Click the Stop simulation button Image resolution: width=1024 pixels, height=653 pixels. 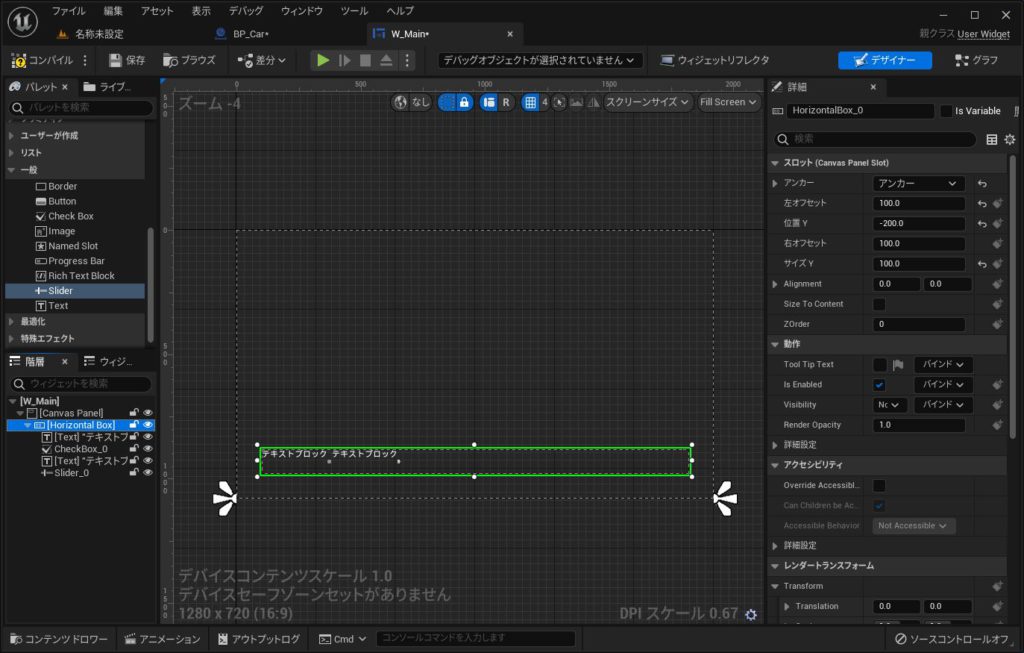click(365, 60)
